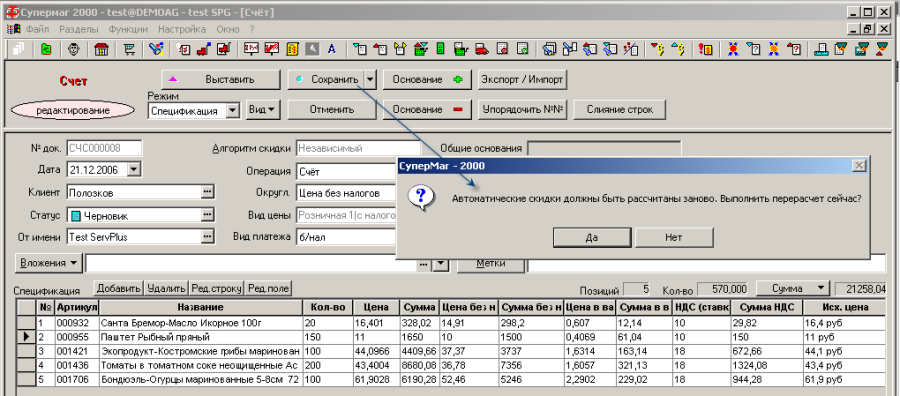Expand the Режим Спецификация combo box
The height and width of the screenshot is (396, 900).
click(232, 111)
